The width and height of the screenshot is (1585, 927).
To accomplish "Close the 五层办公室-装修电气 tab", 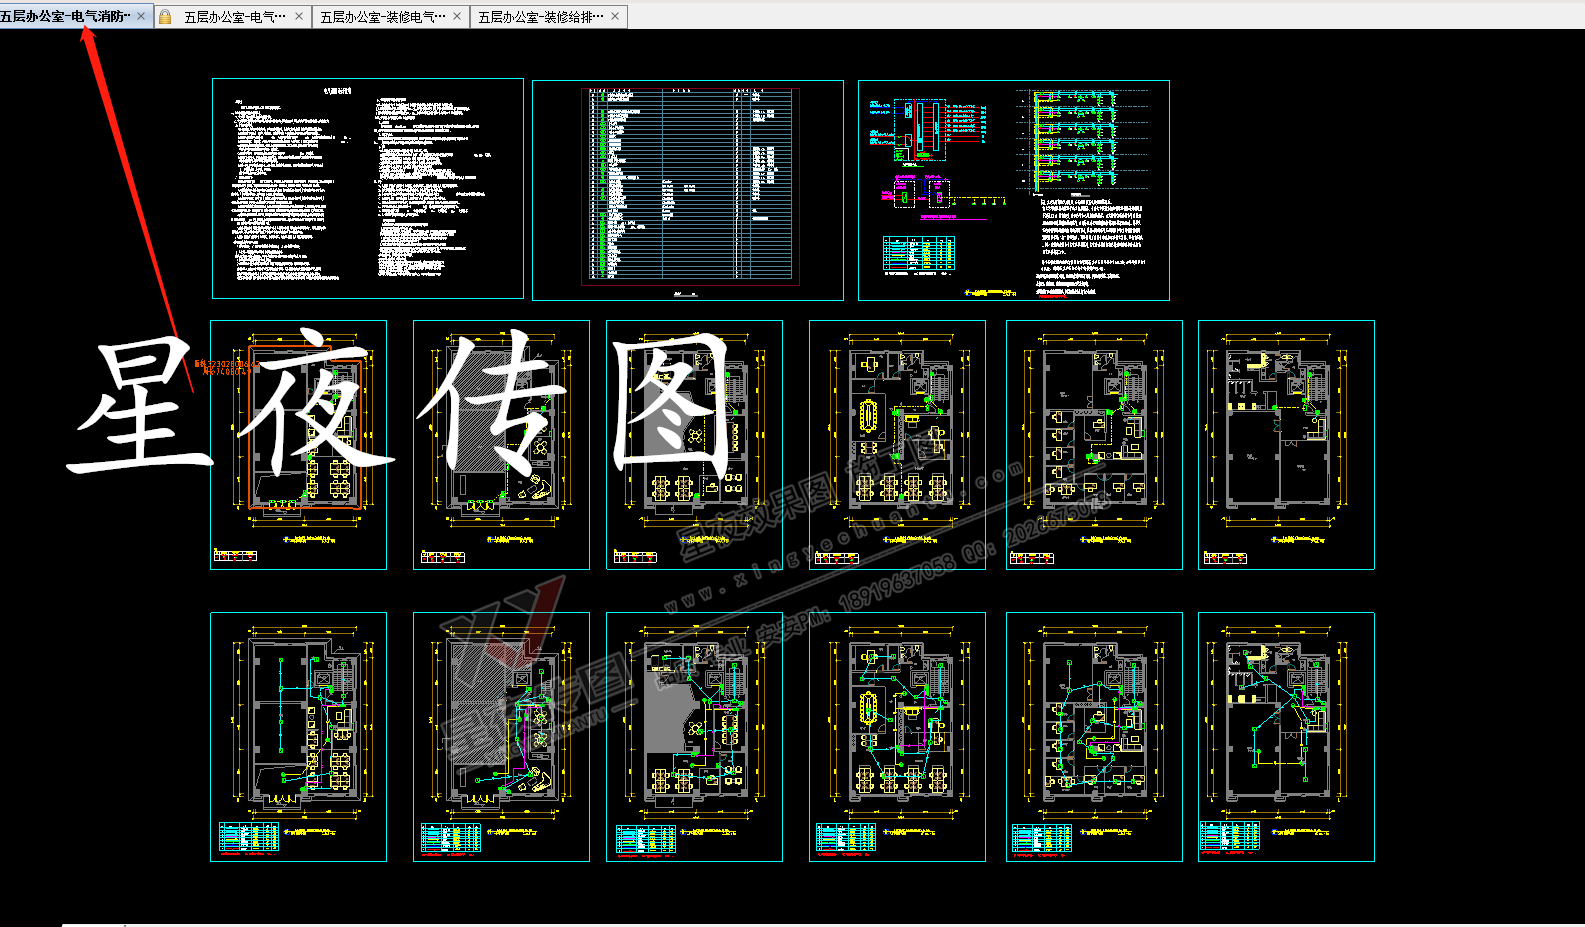I will coord(457,16).
